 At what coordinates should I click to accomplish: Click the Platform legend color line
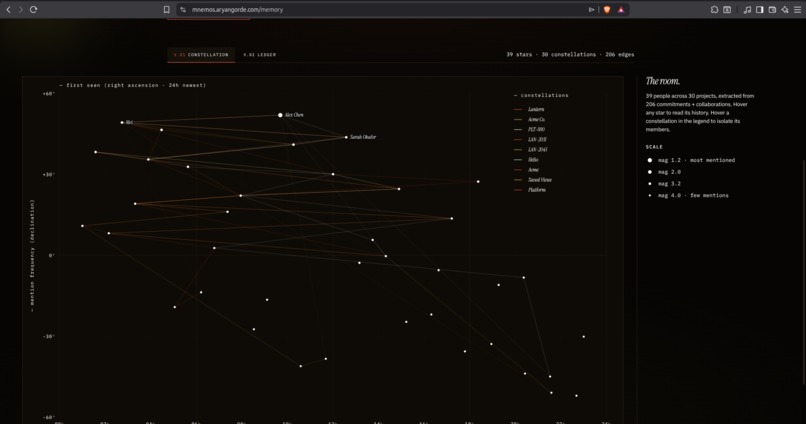point(518,191)
